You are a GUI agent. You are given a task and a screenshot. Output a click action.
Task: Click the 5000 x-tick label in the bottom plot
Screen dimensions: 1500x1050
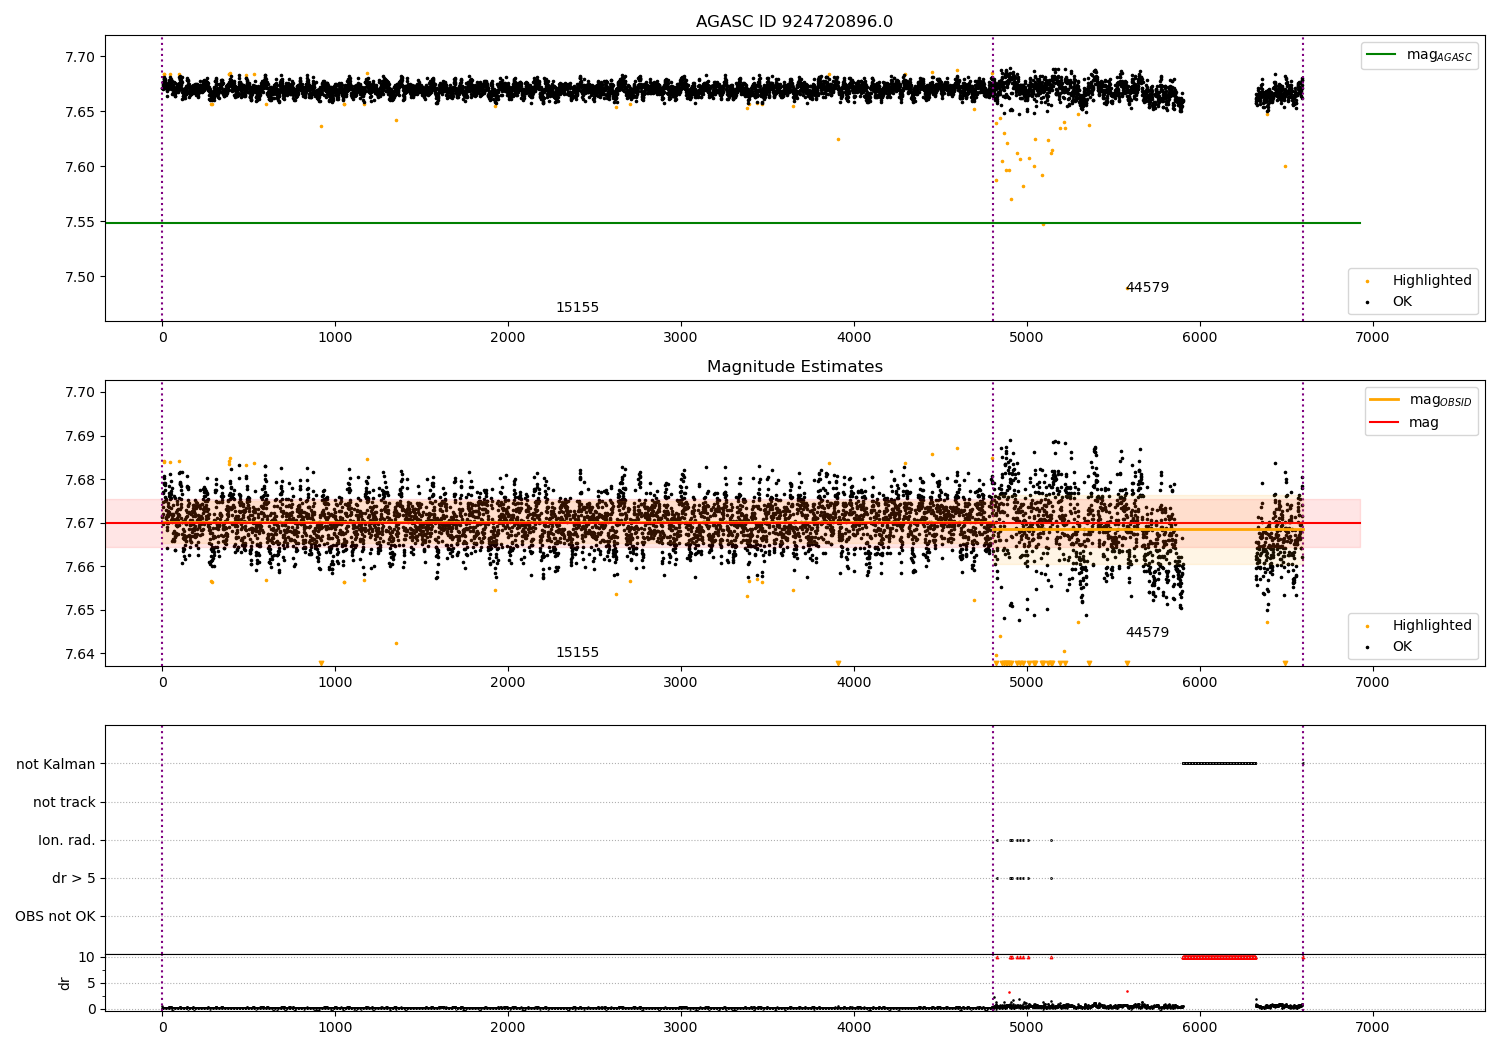click(x=1026, y=1028)
